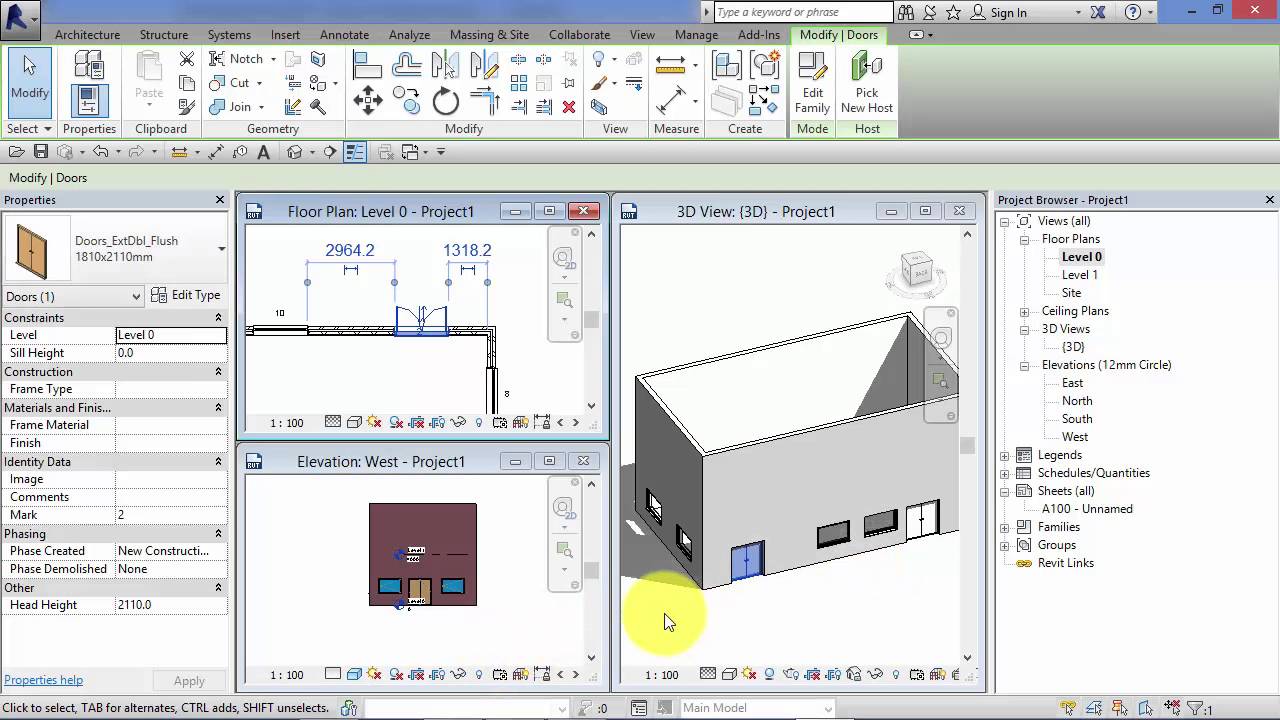
Task: Open the Properties help link
Action: click(43, 680)
